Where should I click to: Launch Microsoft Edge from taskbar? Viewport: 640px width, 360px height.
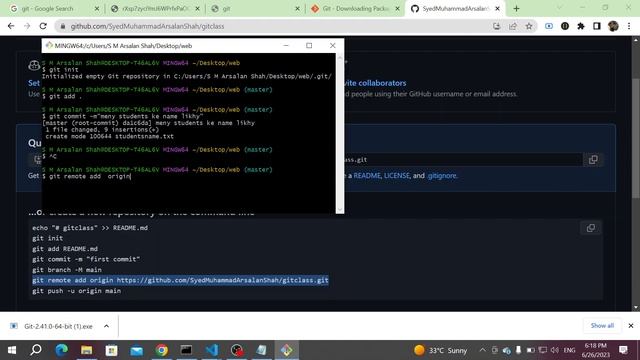pos(62,350)
